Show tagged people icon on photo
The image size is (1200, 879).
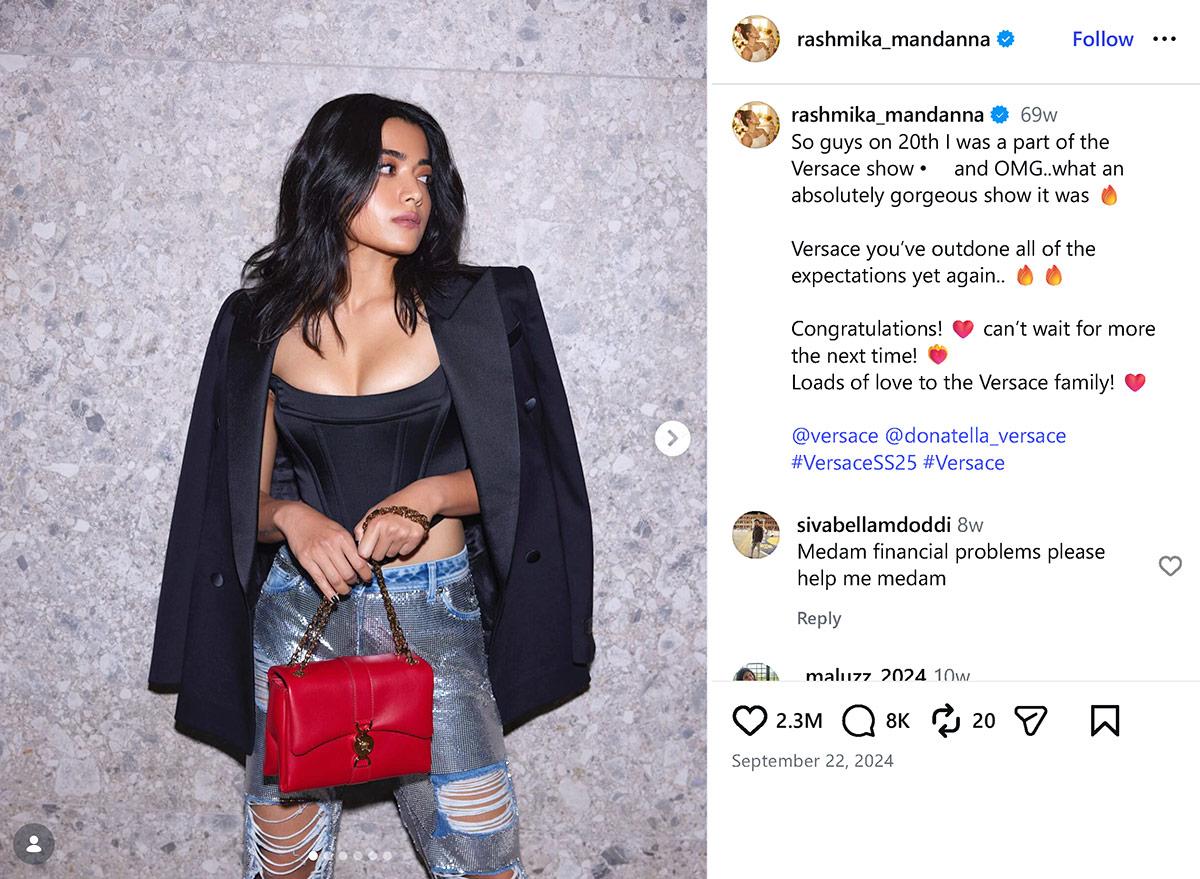click(34, 844)
